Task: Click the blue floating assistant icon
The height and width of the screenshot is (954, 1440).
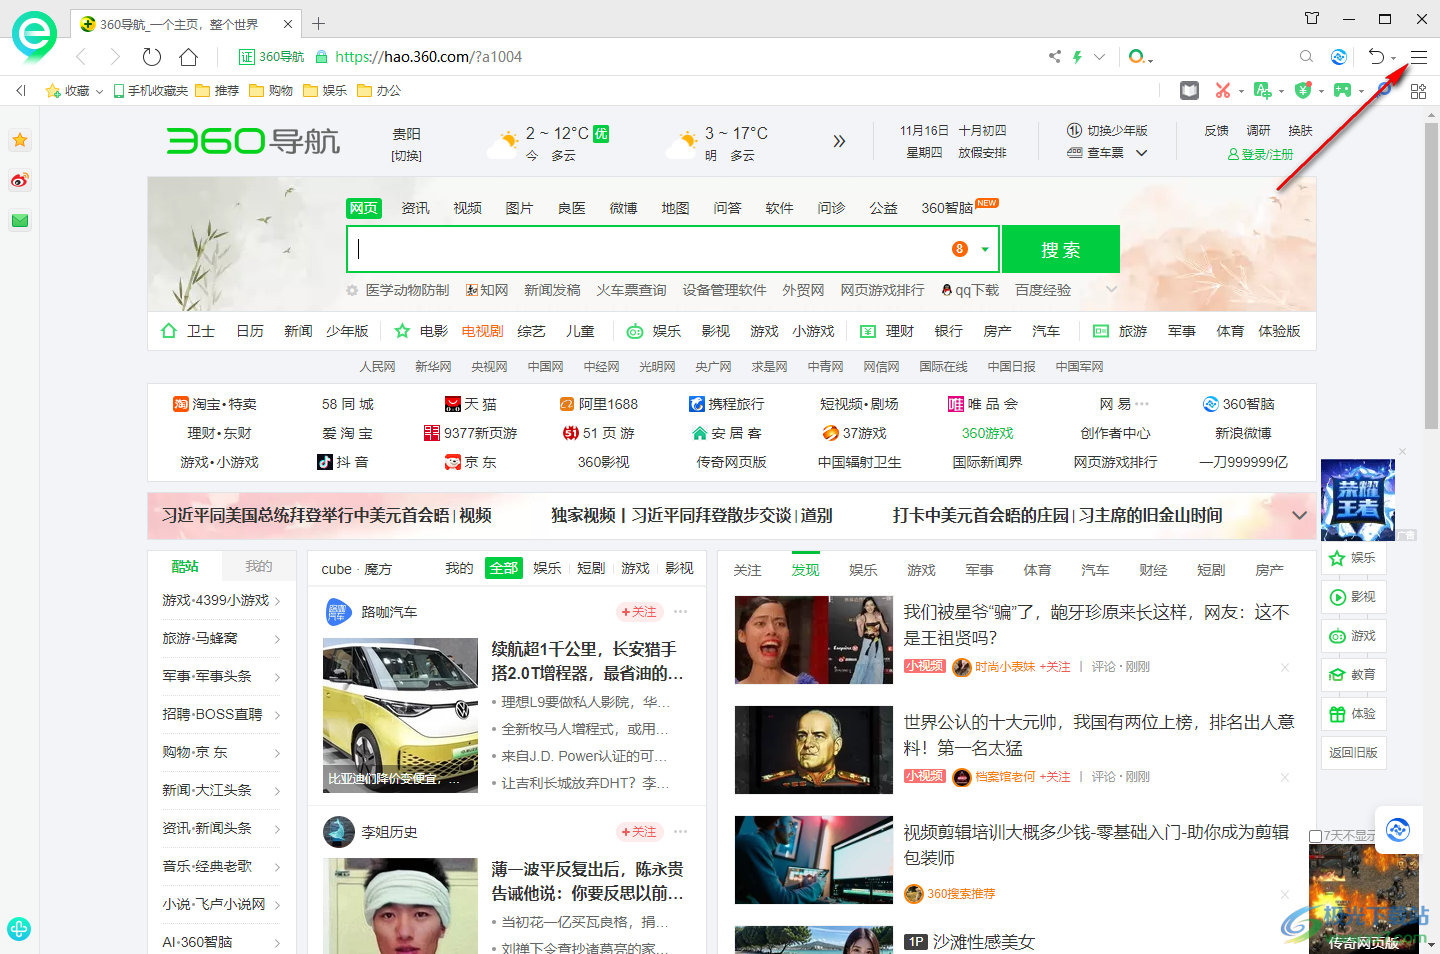Action: [1398, 829]
